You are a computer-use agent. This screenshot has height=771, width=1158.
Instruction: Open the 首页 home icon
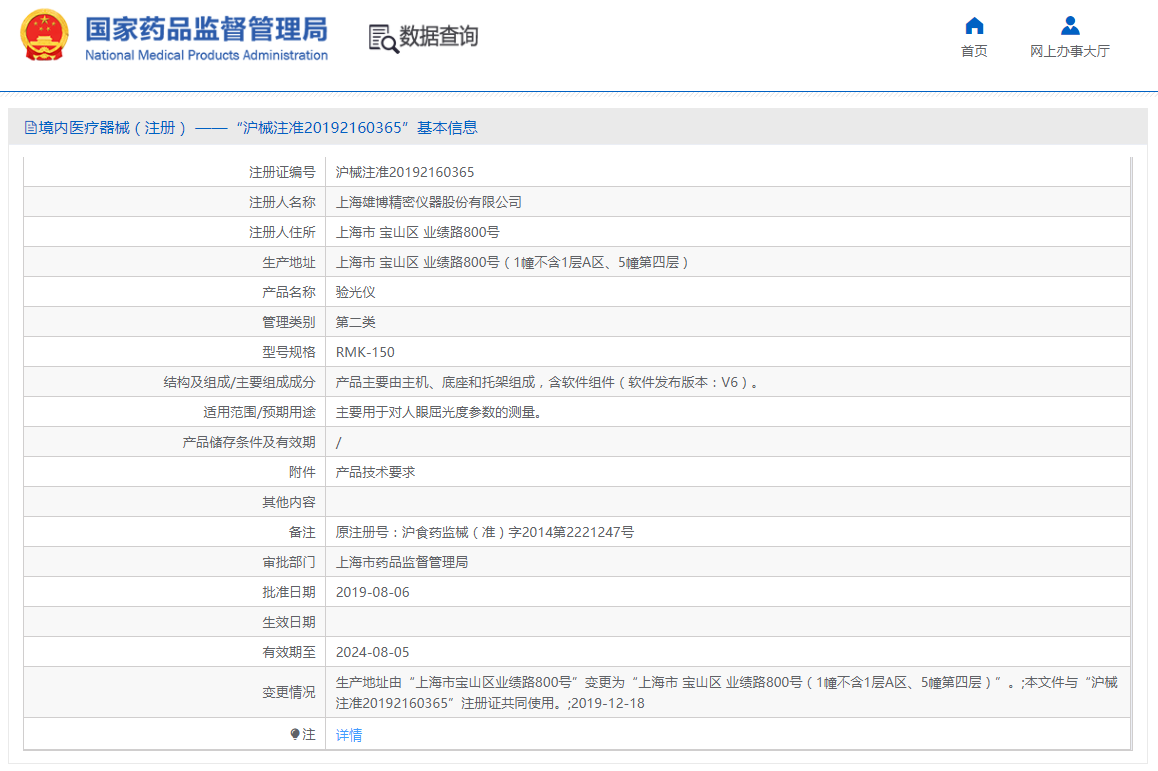click(x=974, y=26)
